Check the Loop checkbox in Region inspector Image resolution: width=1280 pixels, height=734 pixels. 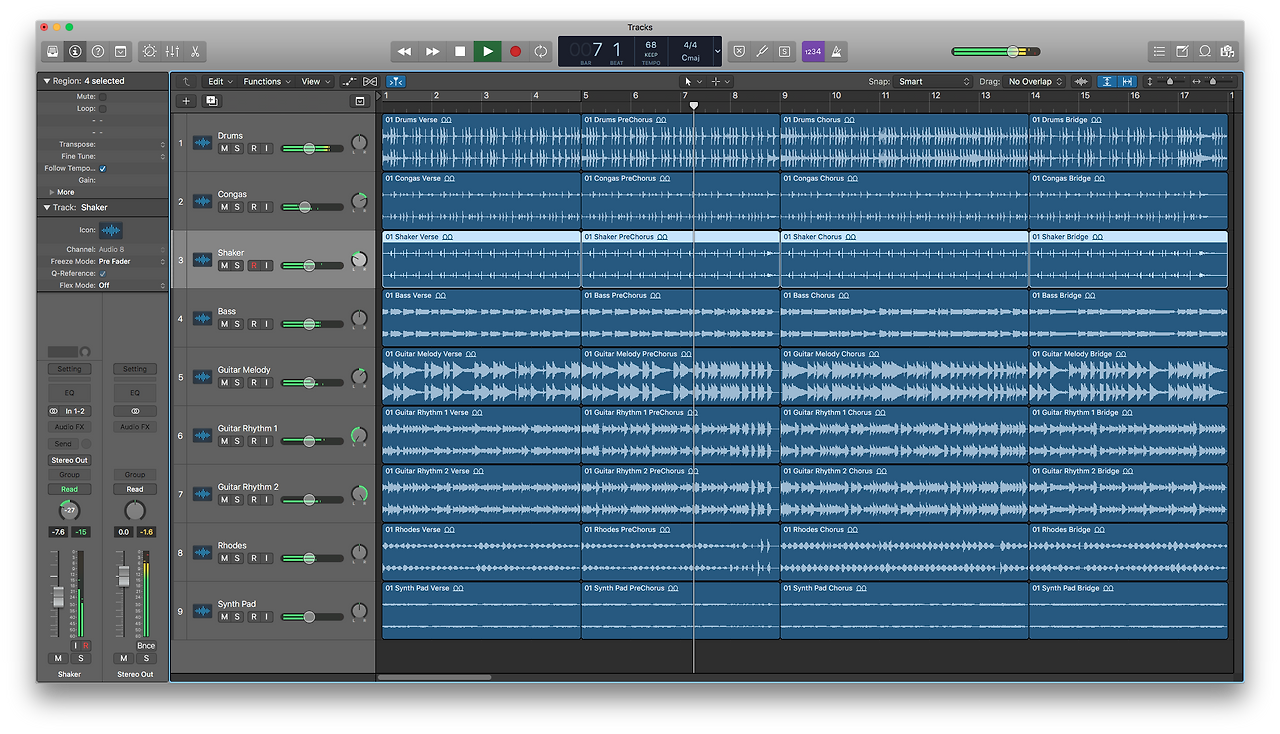click(102, 108)
